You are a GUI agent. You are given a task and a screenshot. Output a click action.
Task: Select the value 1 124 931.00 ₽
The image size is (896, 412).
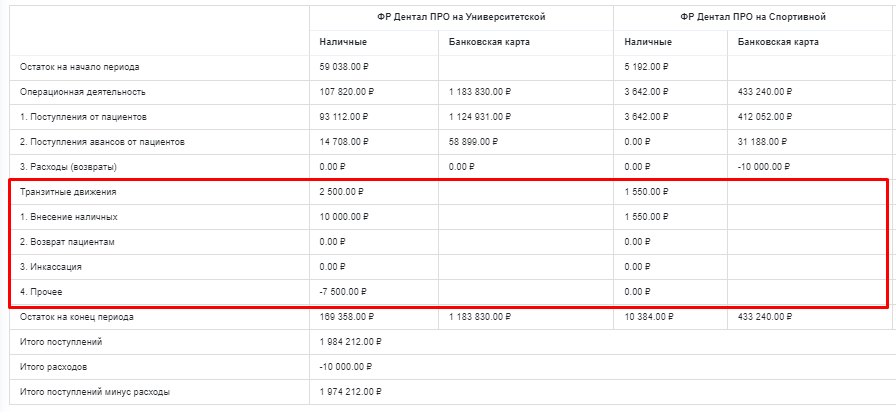(480, 117)
